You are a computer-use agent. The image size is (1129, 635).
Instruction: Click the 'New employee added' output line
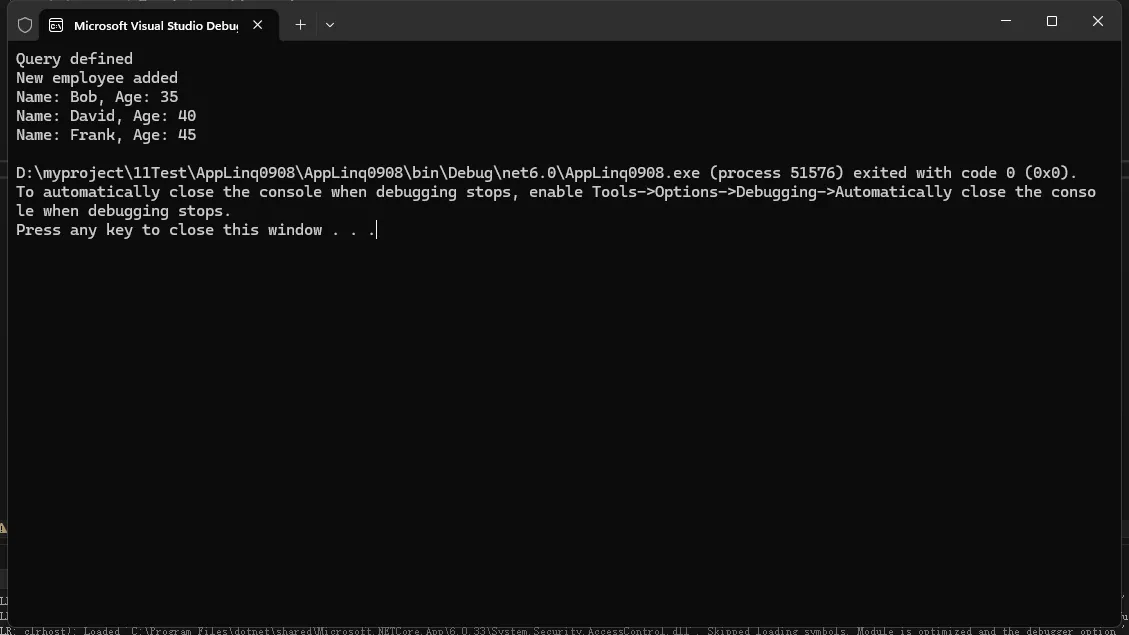[97, 78]
